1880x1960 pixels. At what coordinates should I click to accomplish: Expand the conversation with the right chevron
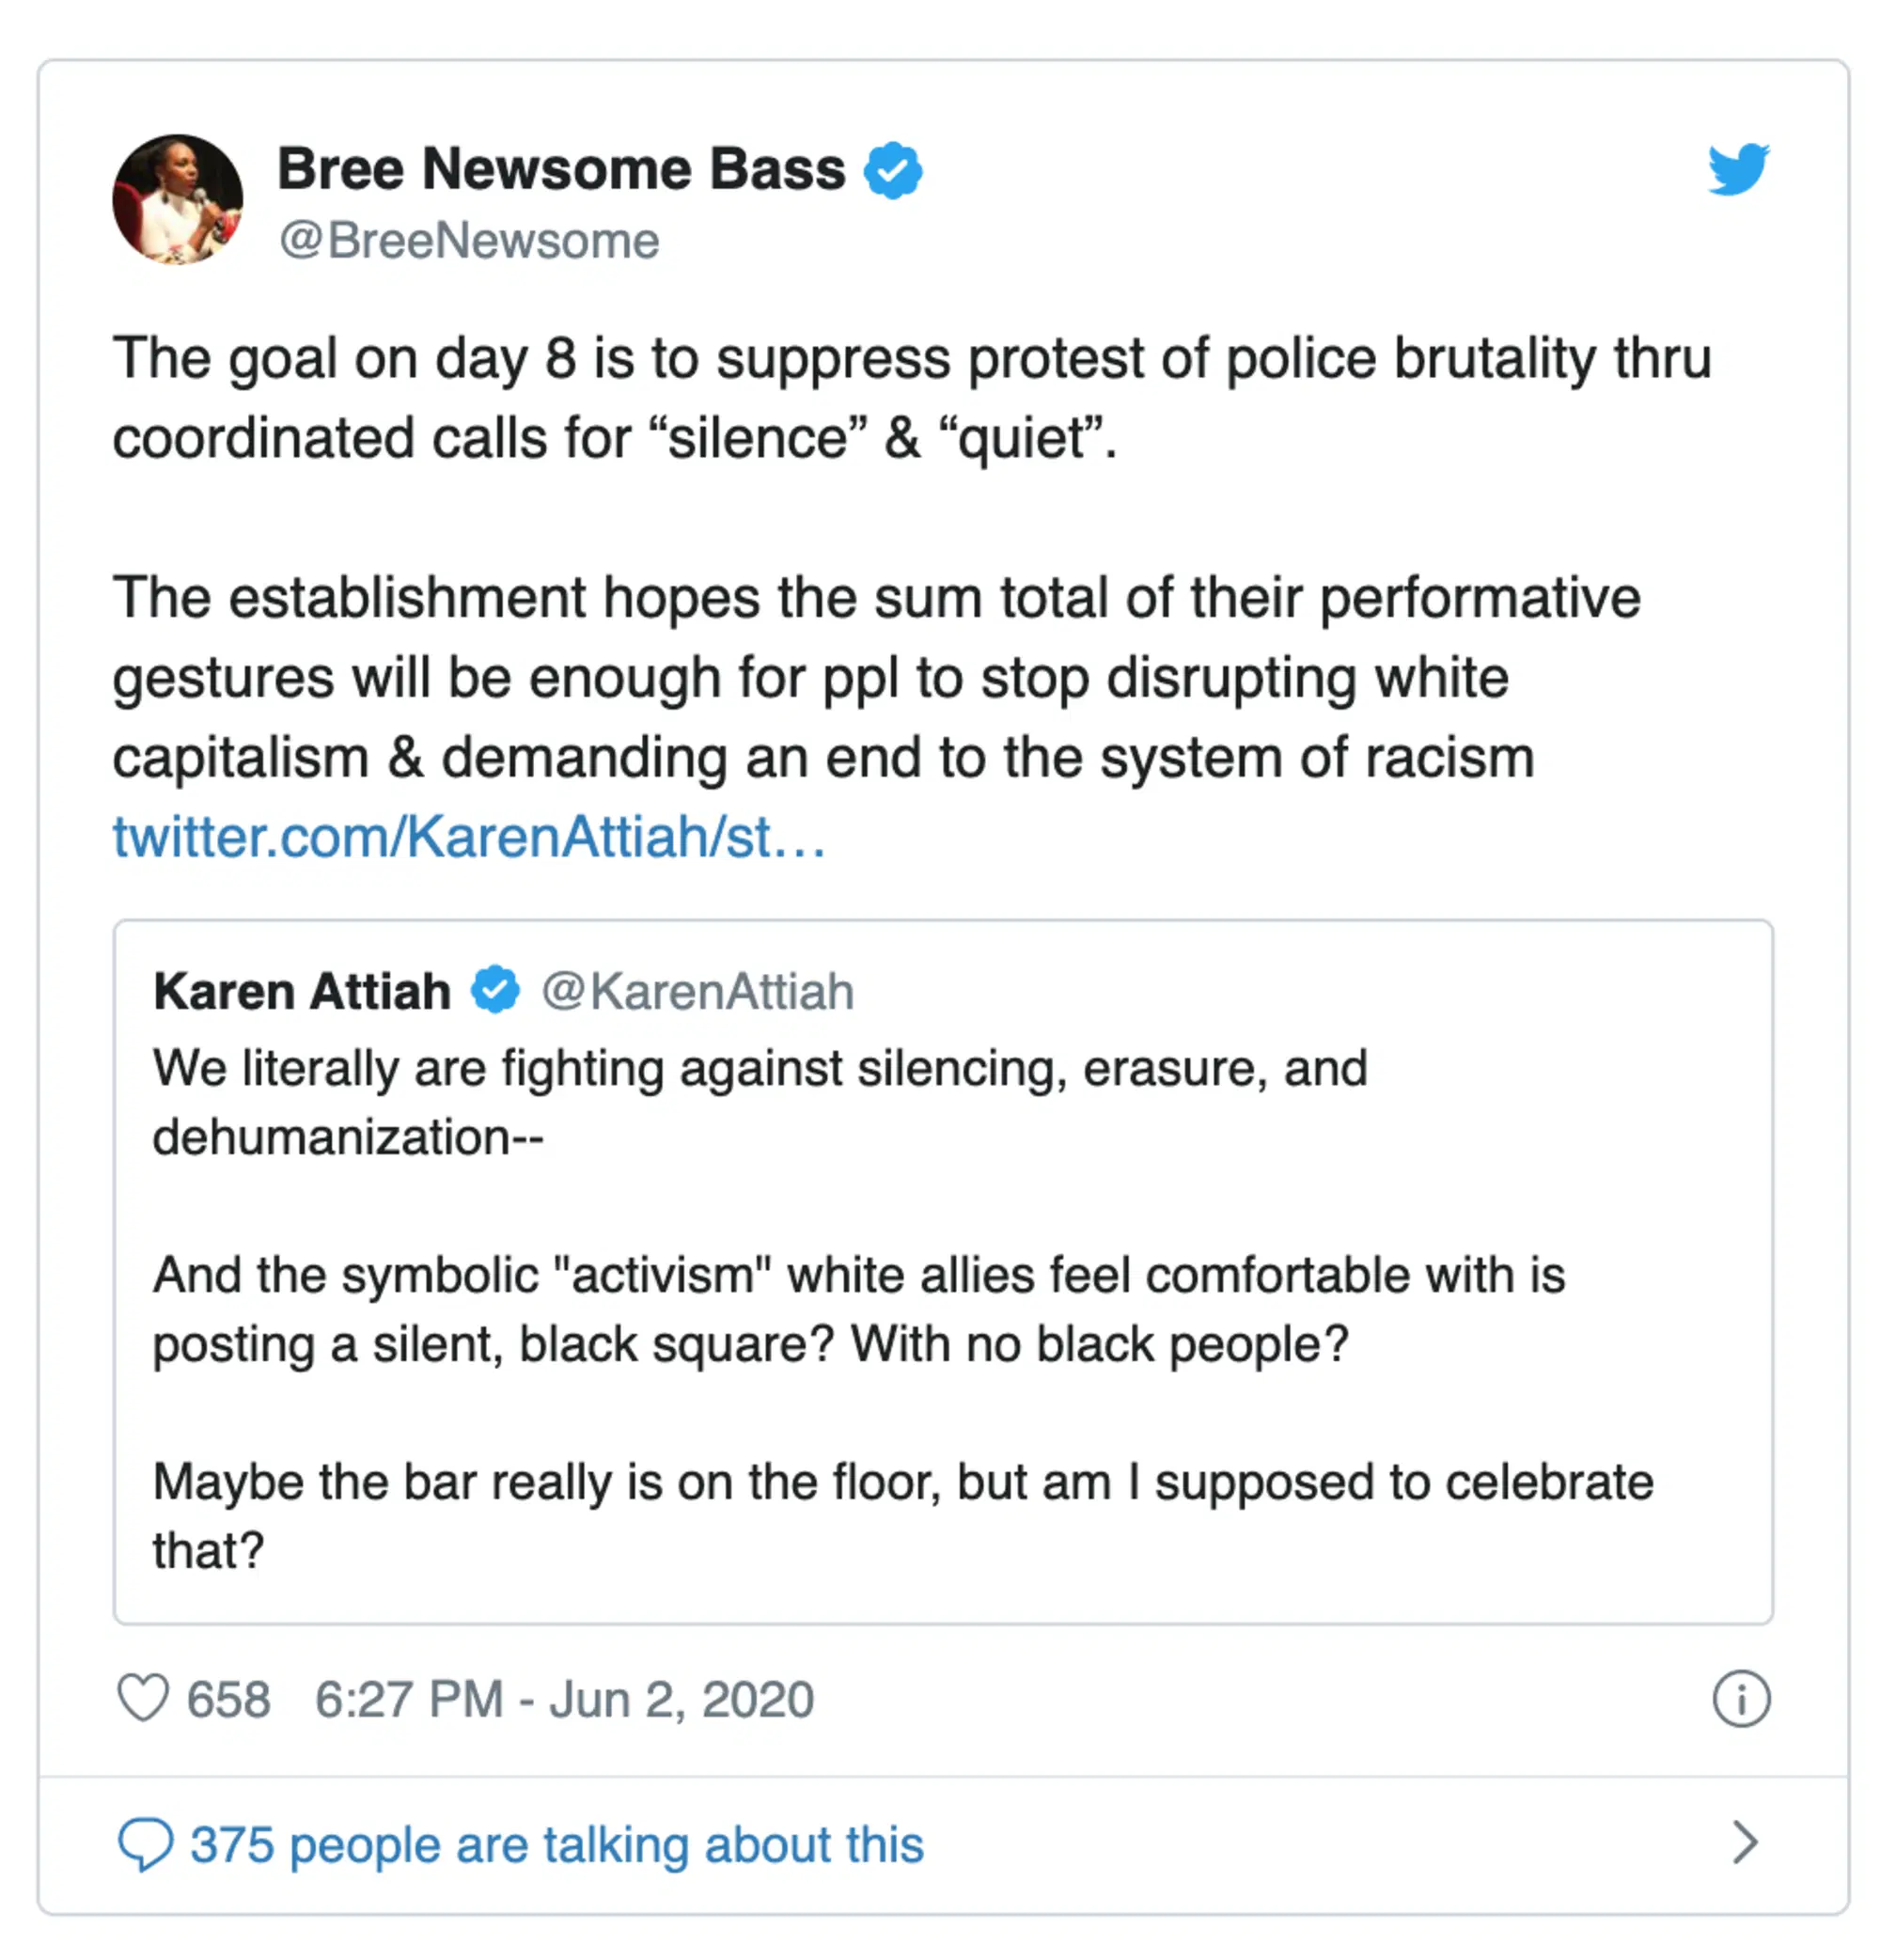point(1745,1843)
